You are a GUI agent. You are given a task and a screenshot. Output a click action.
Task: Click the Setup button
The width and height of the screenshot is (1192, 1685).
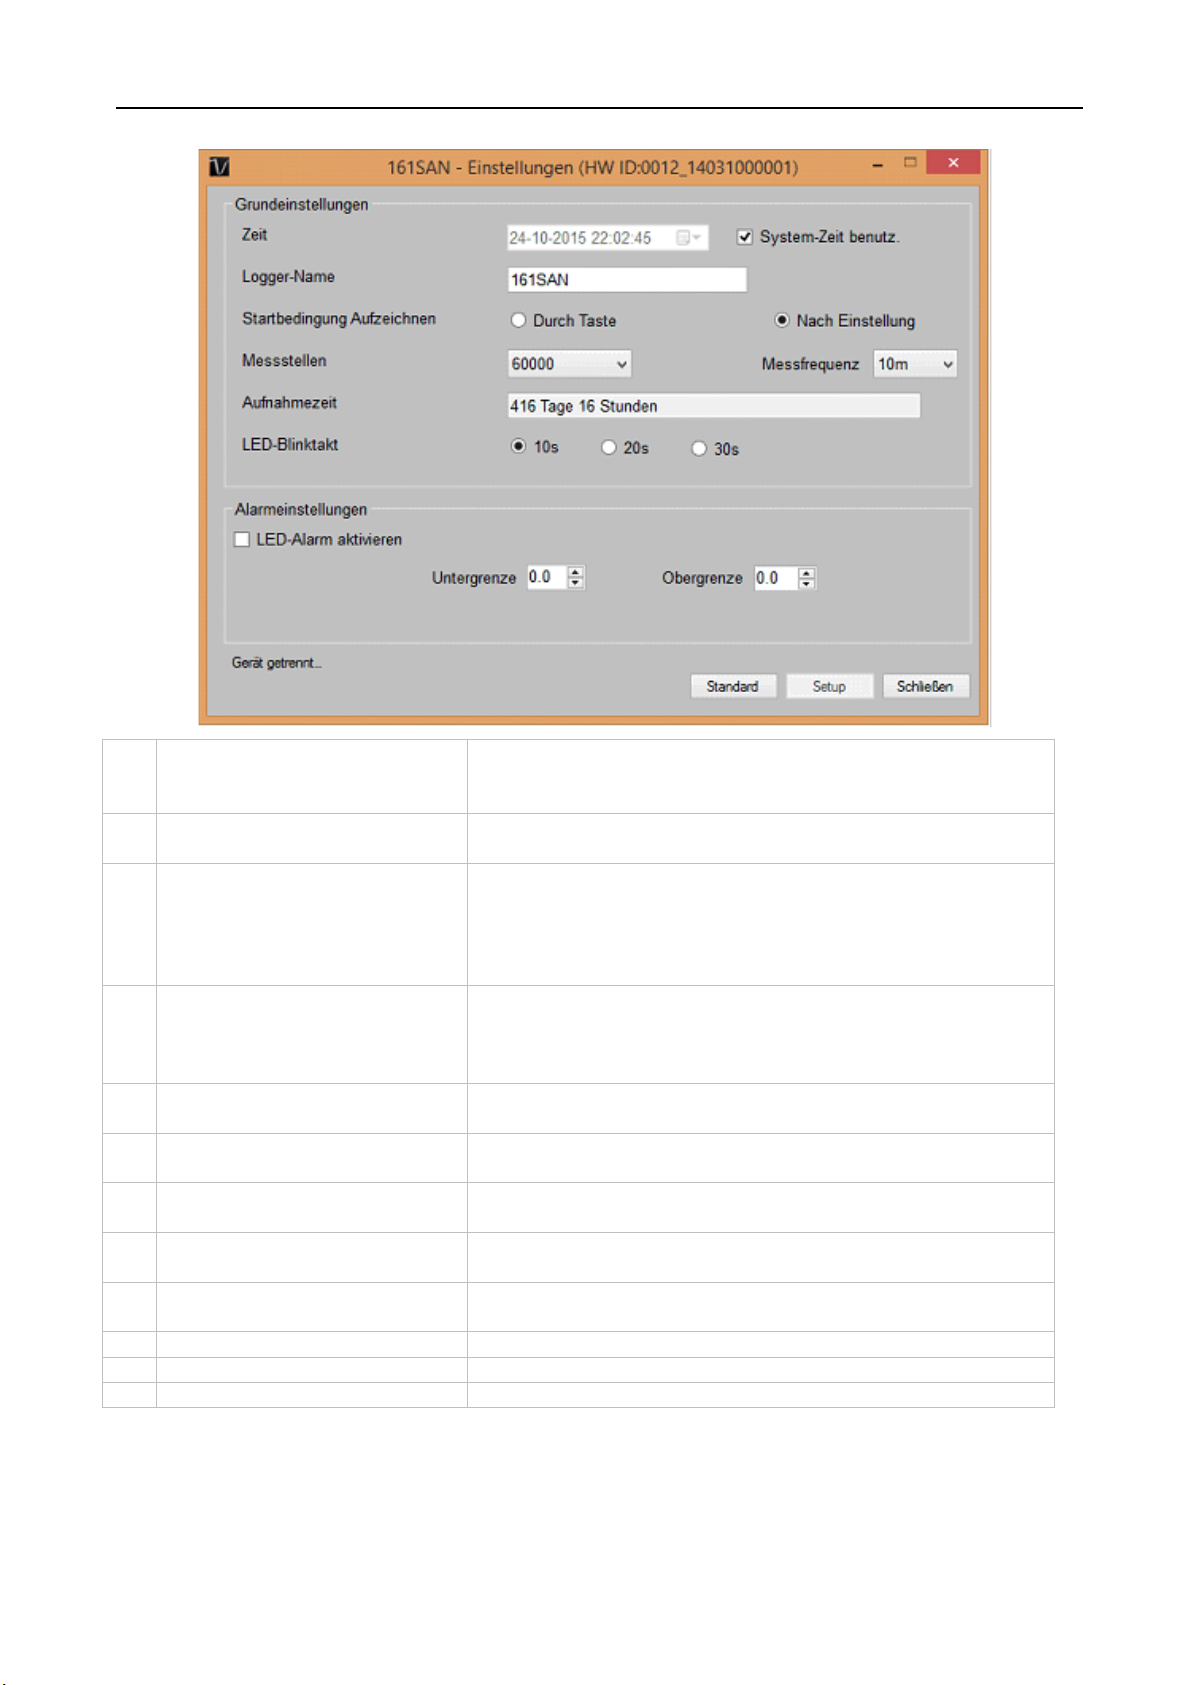click(x=829, y=687)
